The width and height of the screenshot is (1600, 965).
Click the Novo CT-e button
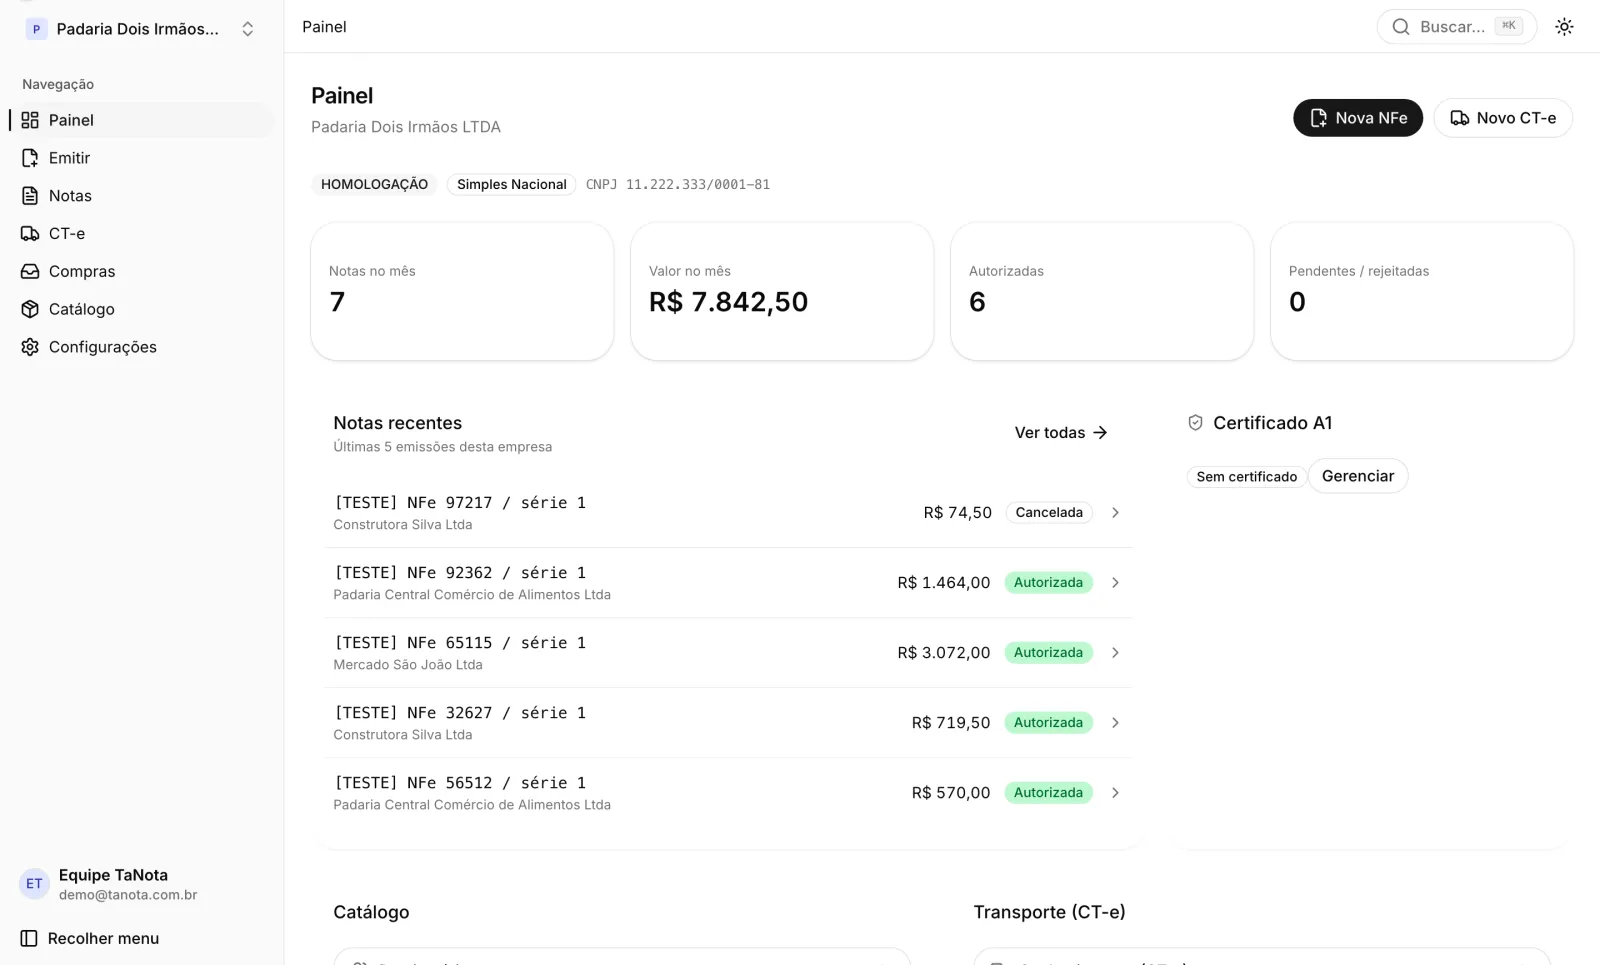1503,118
